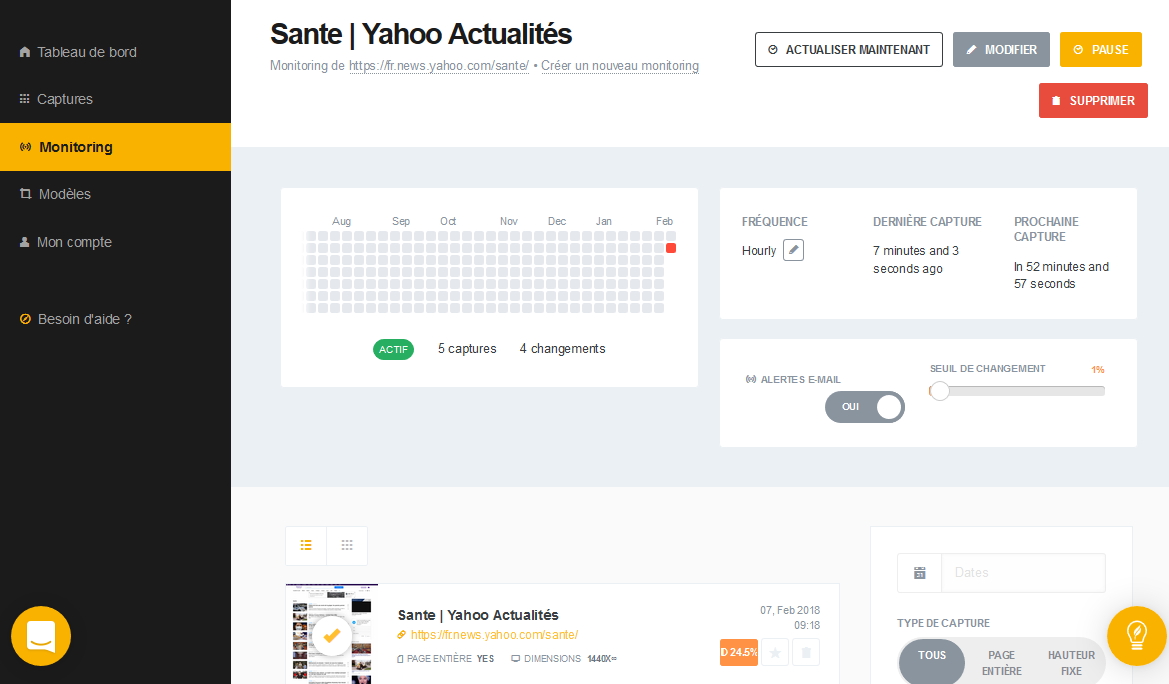Screen dimensions: 1169x684
Task: Switch to the list view icon
Action: (306, 545)
